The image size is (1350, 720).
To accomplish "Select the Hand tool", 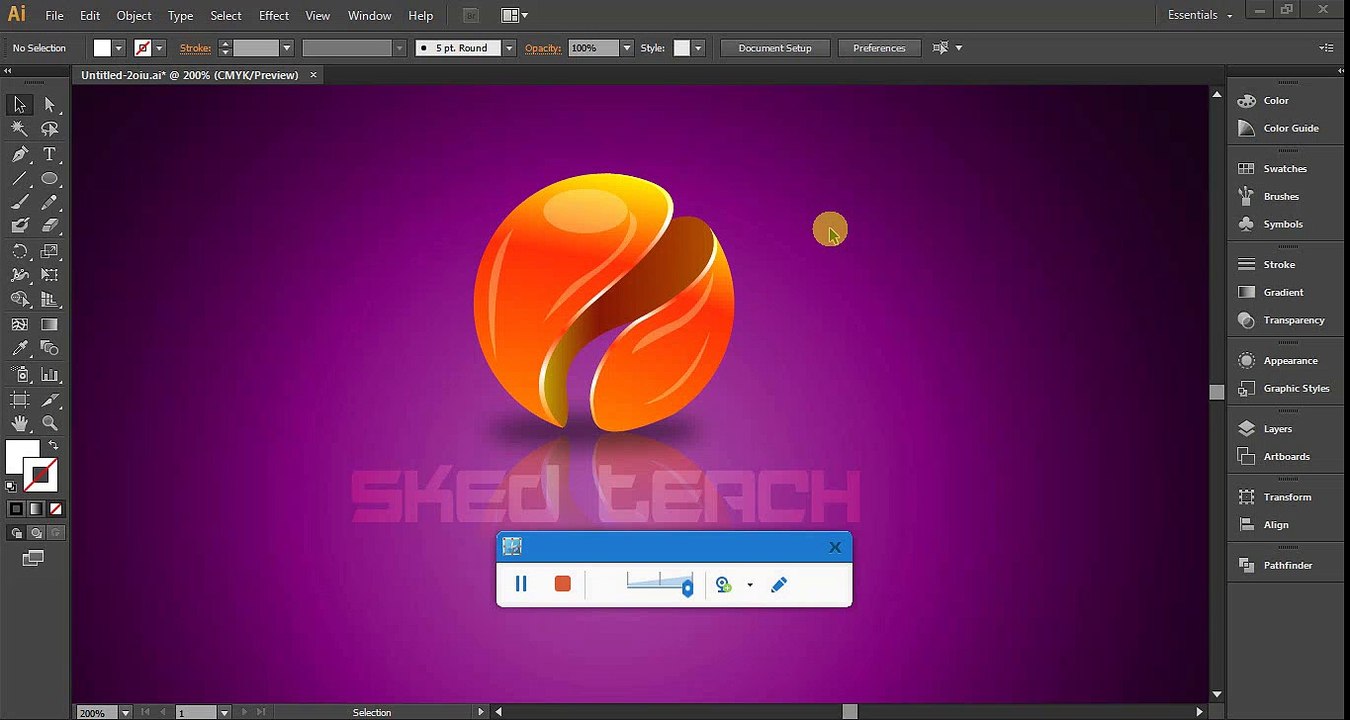I will coord(19,423).
